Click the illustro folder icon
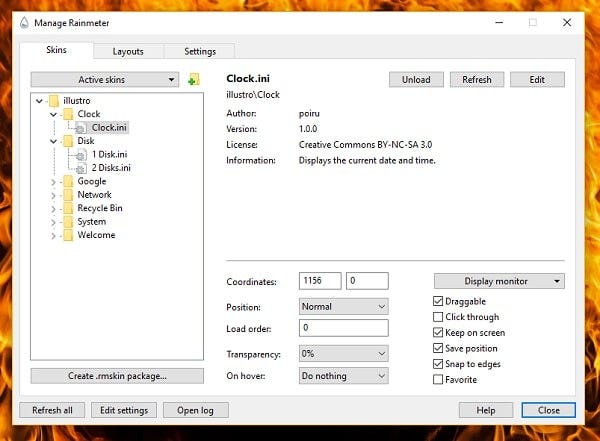 tap(54, 101)
